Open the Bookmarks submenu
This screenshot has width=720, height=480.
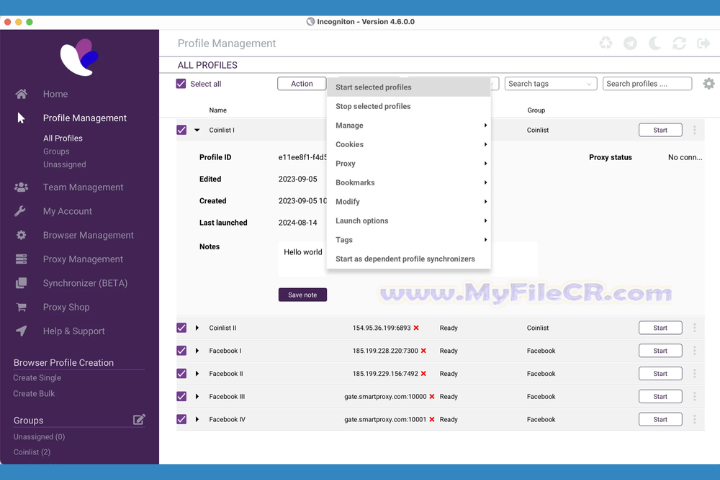click(409, 182)
